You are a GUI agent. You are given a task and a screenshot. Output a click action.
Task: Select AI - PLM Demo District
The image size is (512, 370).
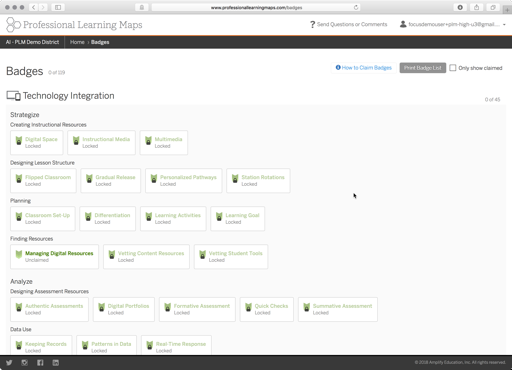pyautogui.click(x=32, y=42)
